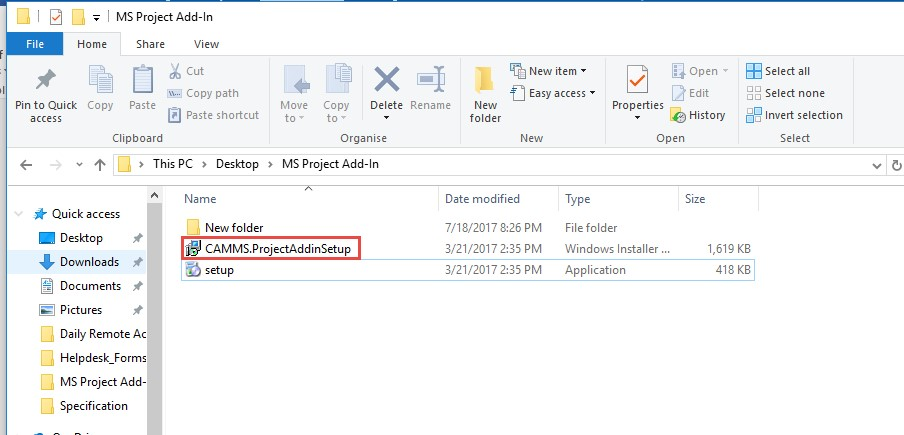
Task: Click This PC in the address bar
Action: point(173,164)
